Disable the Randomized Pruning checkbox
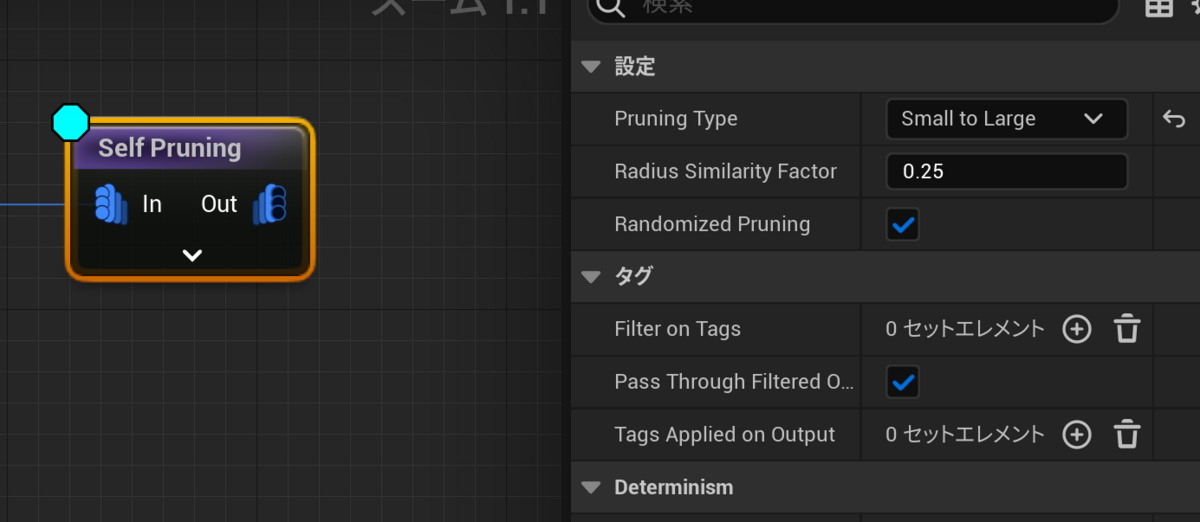Screen dimensions: 1200x522 [x=903, y=224]
